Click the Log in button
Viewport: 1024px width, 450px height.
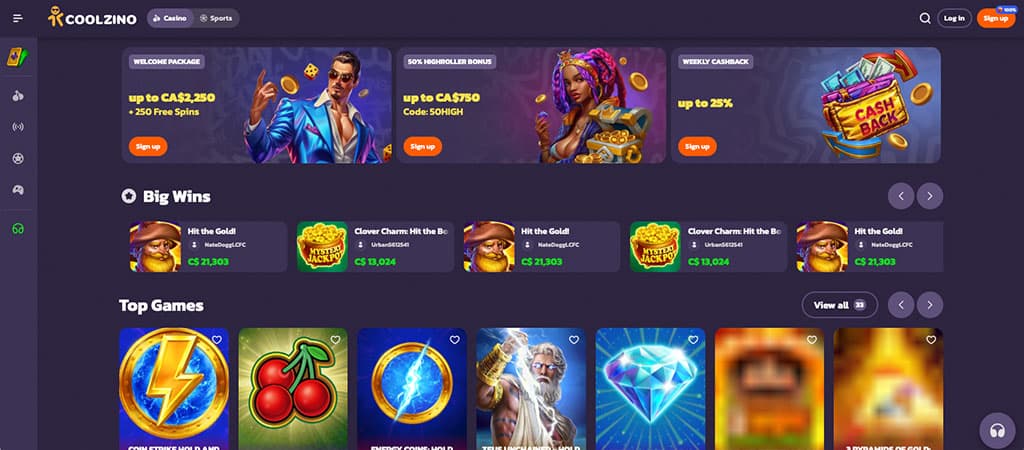point(954,18)
